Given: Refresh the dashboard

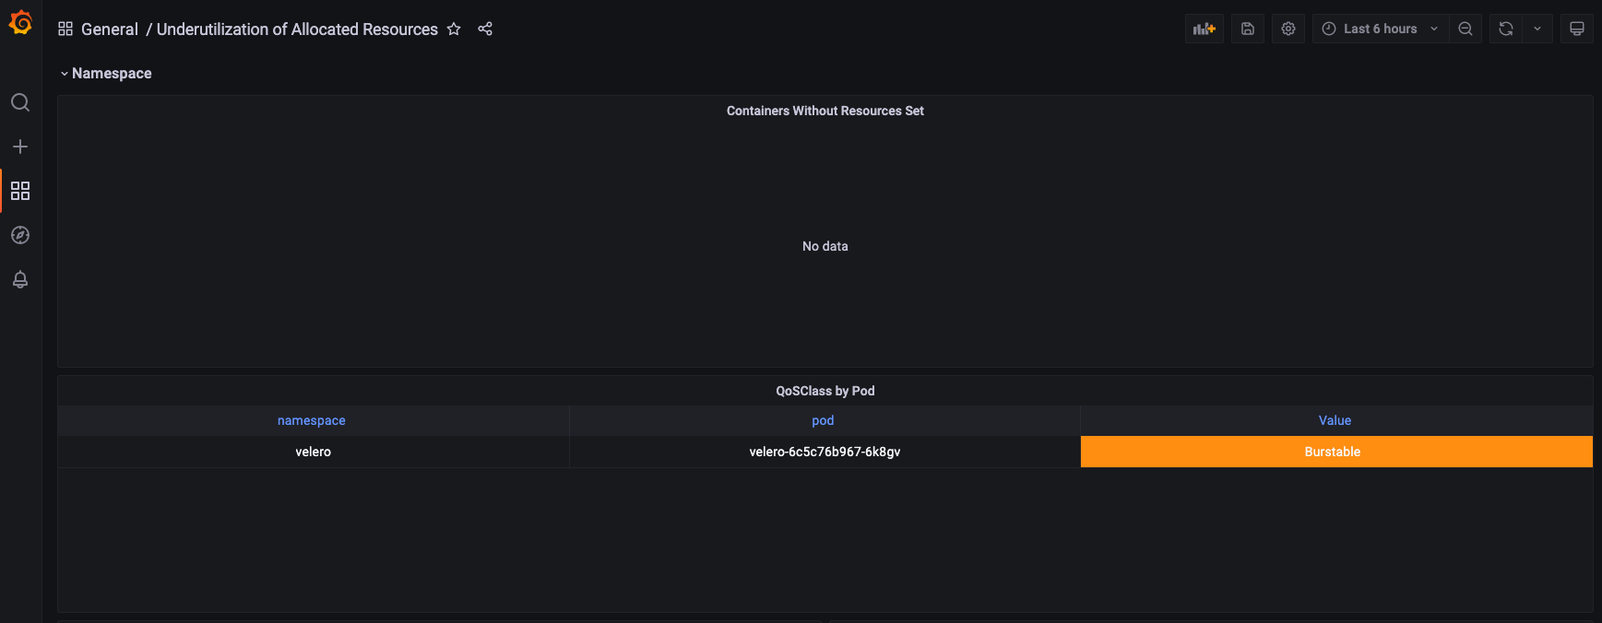Looking at the screenshot, I should [1506, 29].
